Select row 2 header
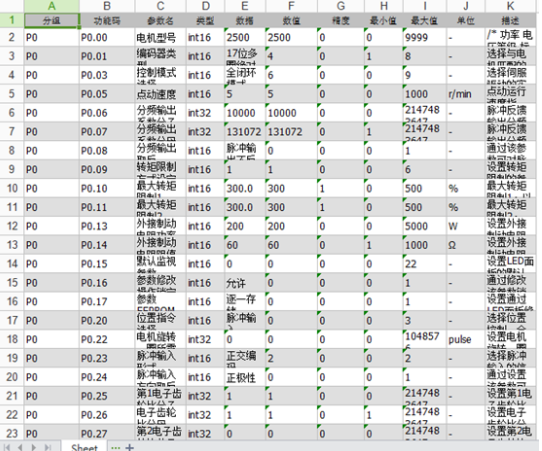The image size is (542, 451). [x=12, y=37]
